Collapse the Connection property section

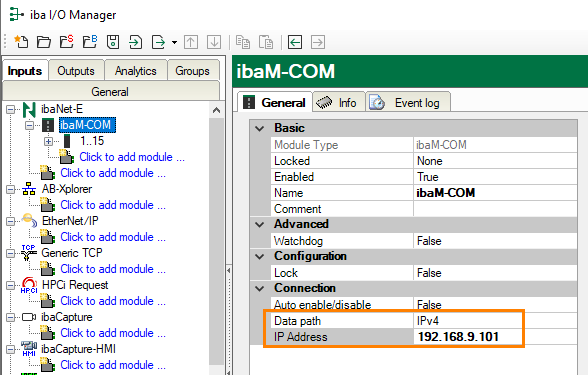260,288
